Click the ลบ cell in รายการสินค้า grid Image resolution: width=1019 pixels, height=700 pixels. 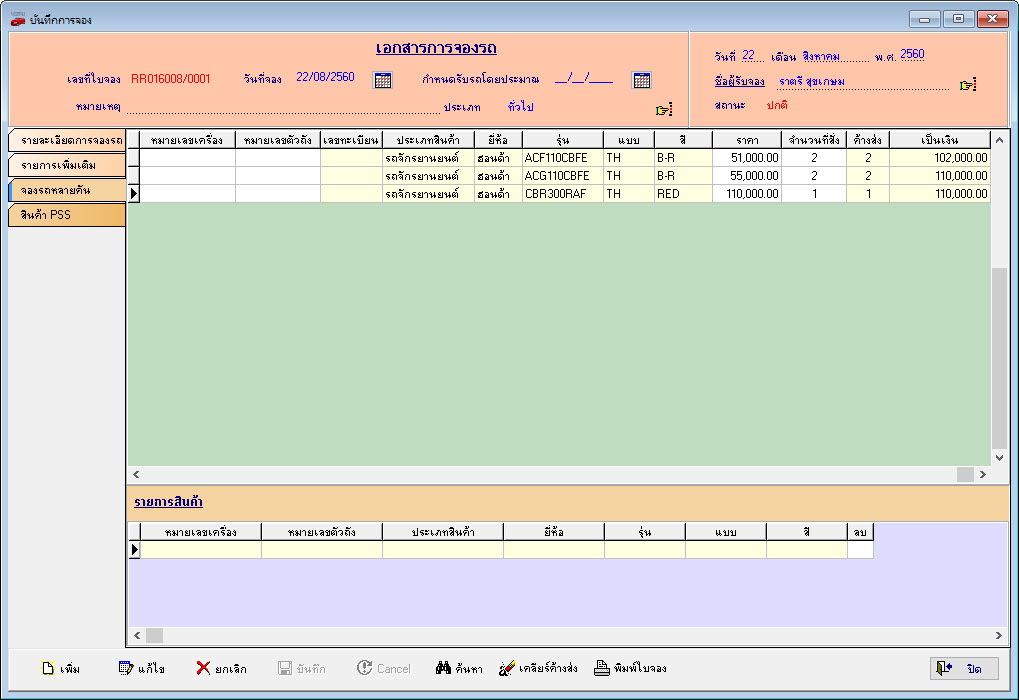point(860,550)
